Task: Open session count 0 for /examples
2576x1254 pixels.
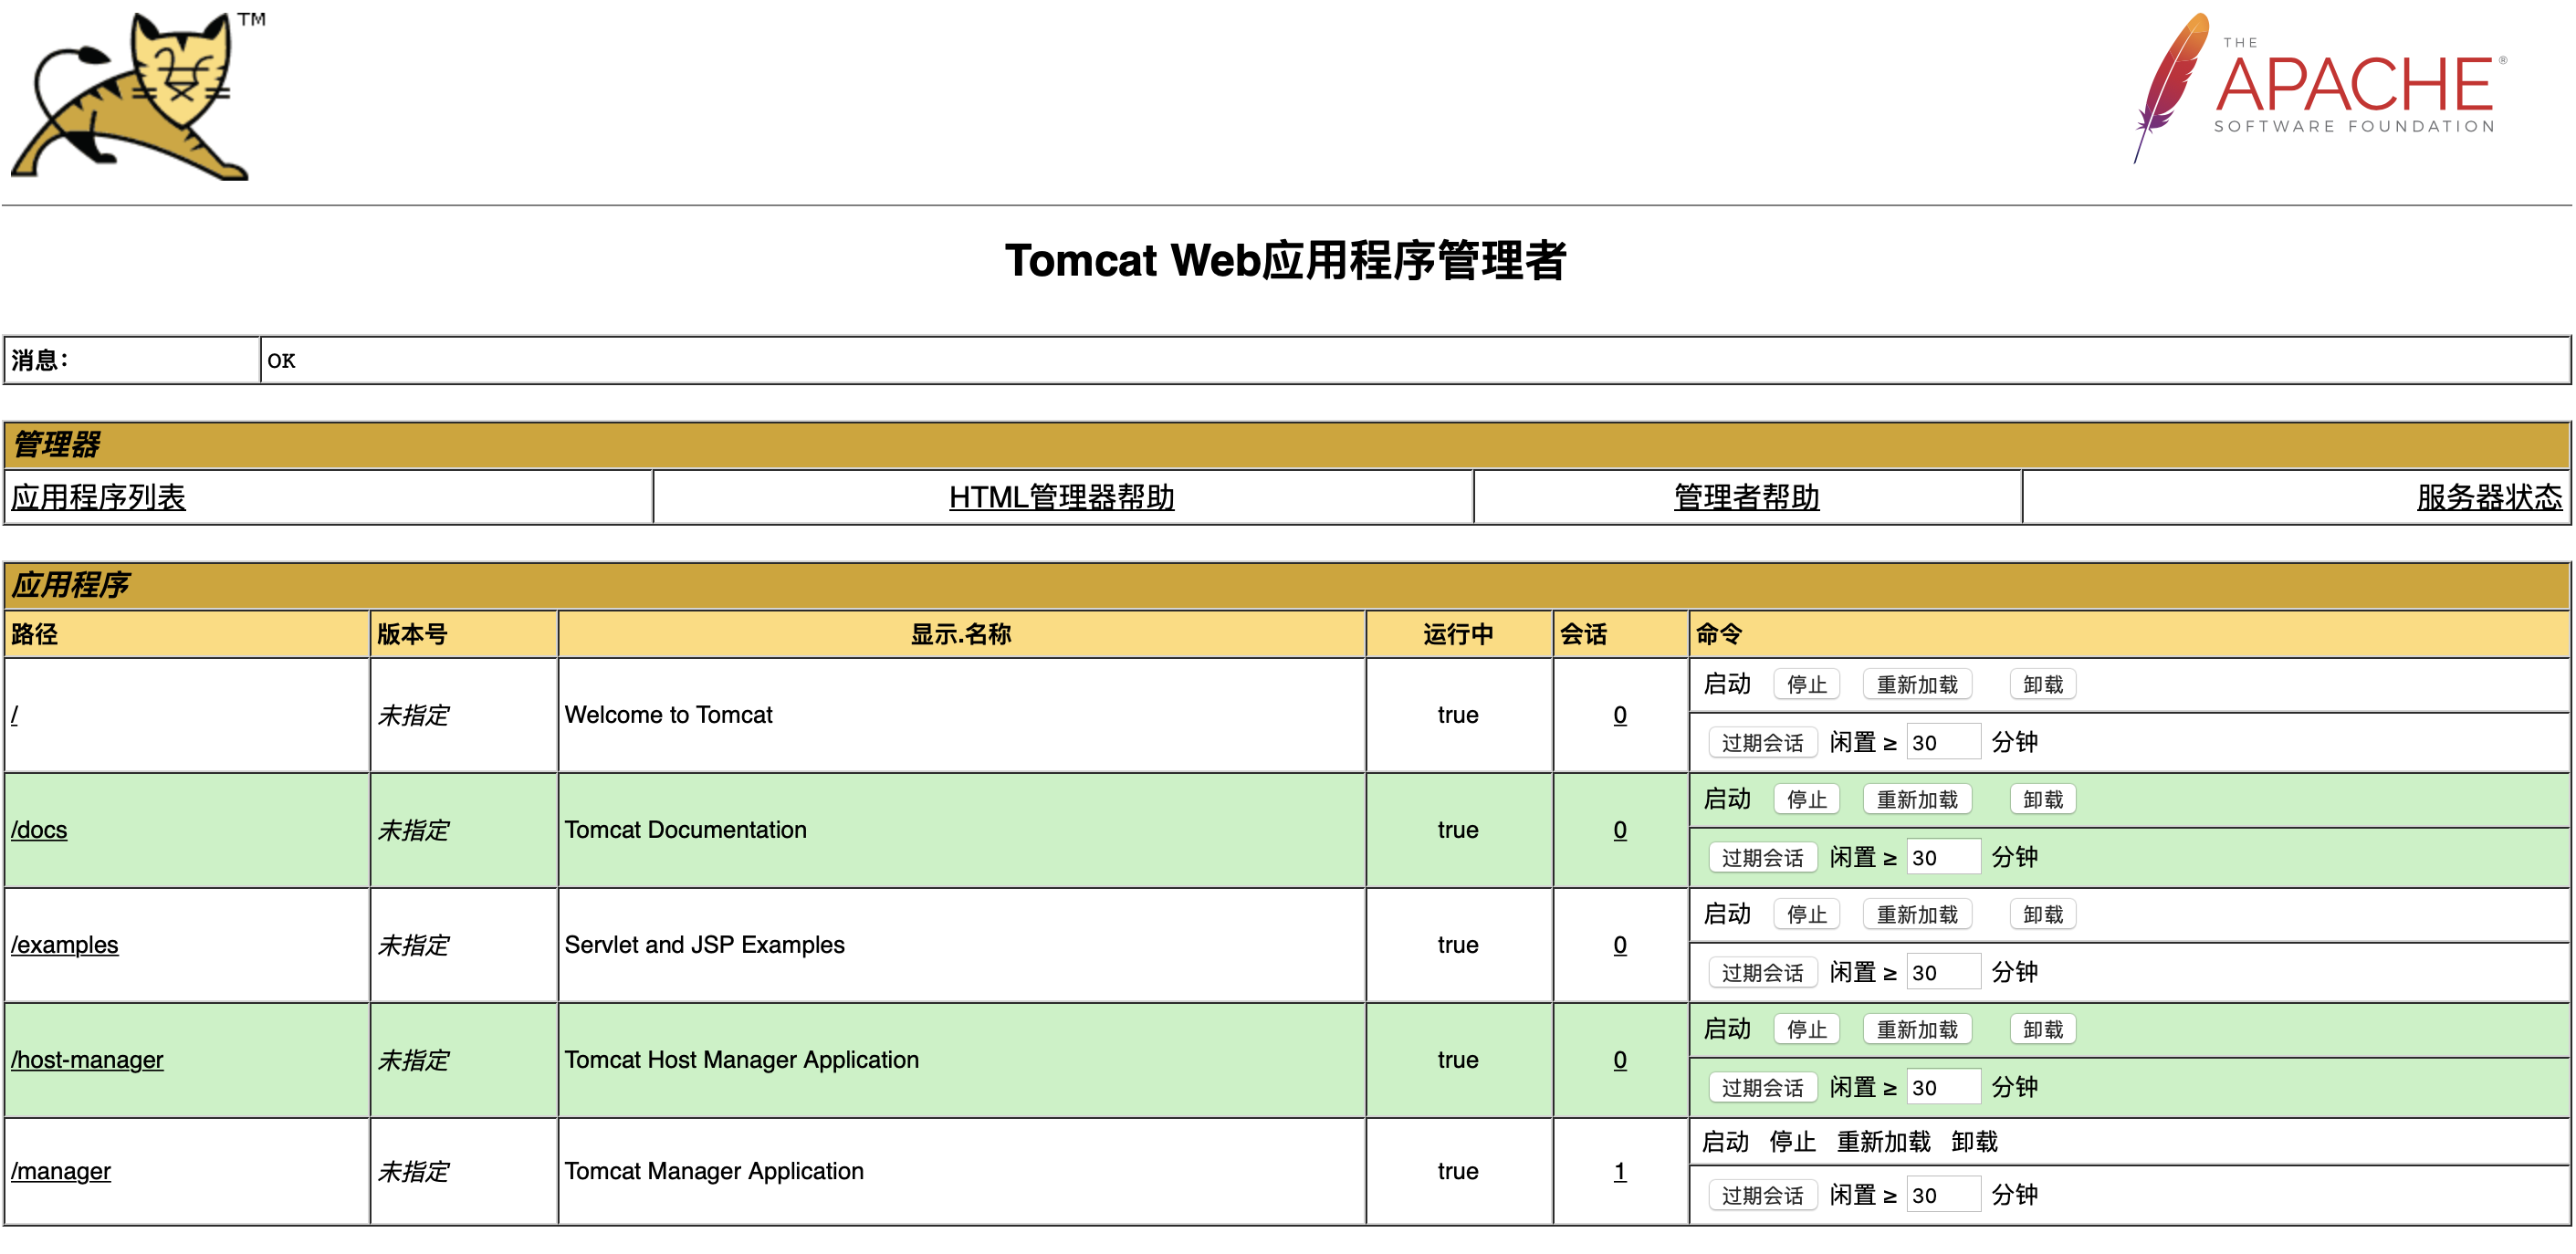Action: point(1620,945)
